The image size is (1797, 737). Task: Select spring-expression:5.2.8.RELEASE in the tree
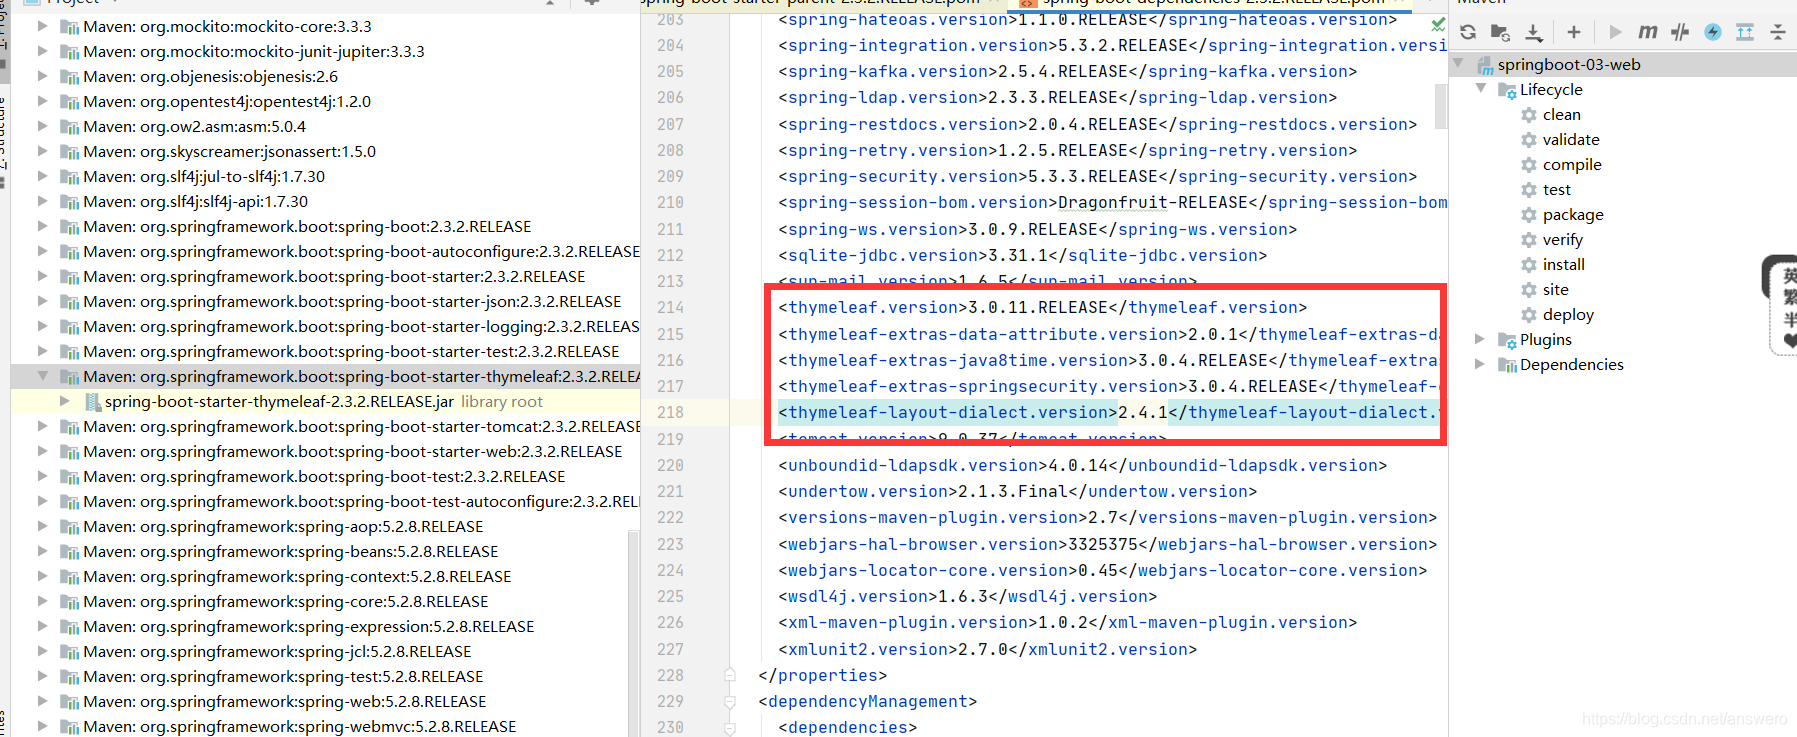(x=309, y=627)
